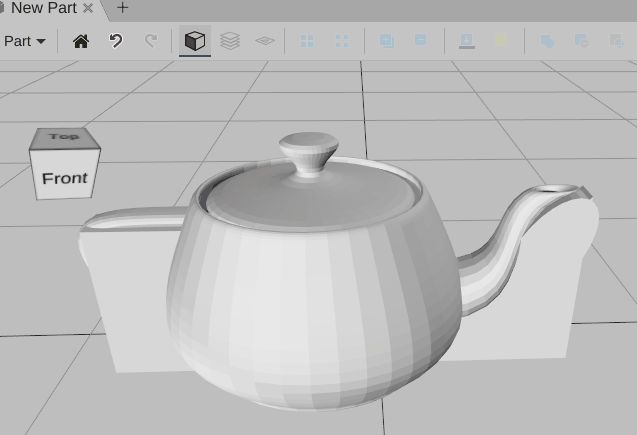Screen dimensions: 637x435
Task: Click the redo arrow icon
Action: click(x=151, y=41)
